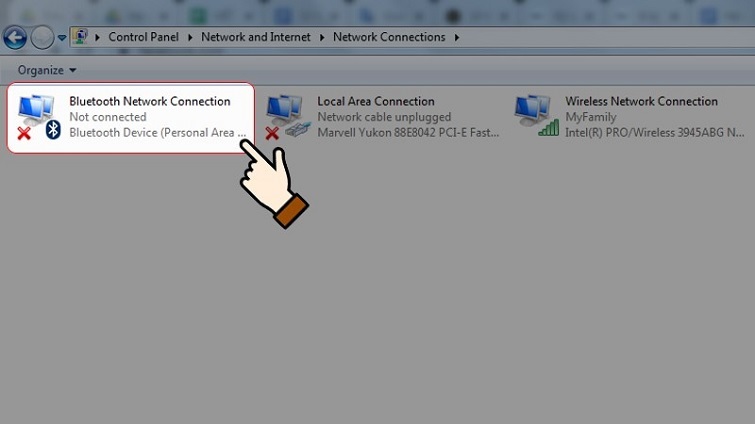Expand the arrow after Network Connections breadcrumb
Image resolution: width=755 pixels, height=424 pixels.
457,37
